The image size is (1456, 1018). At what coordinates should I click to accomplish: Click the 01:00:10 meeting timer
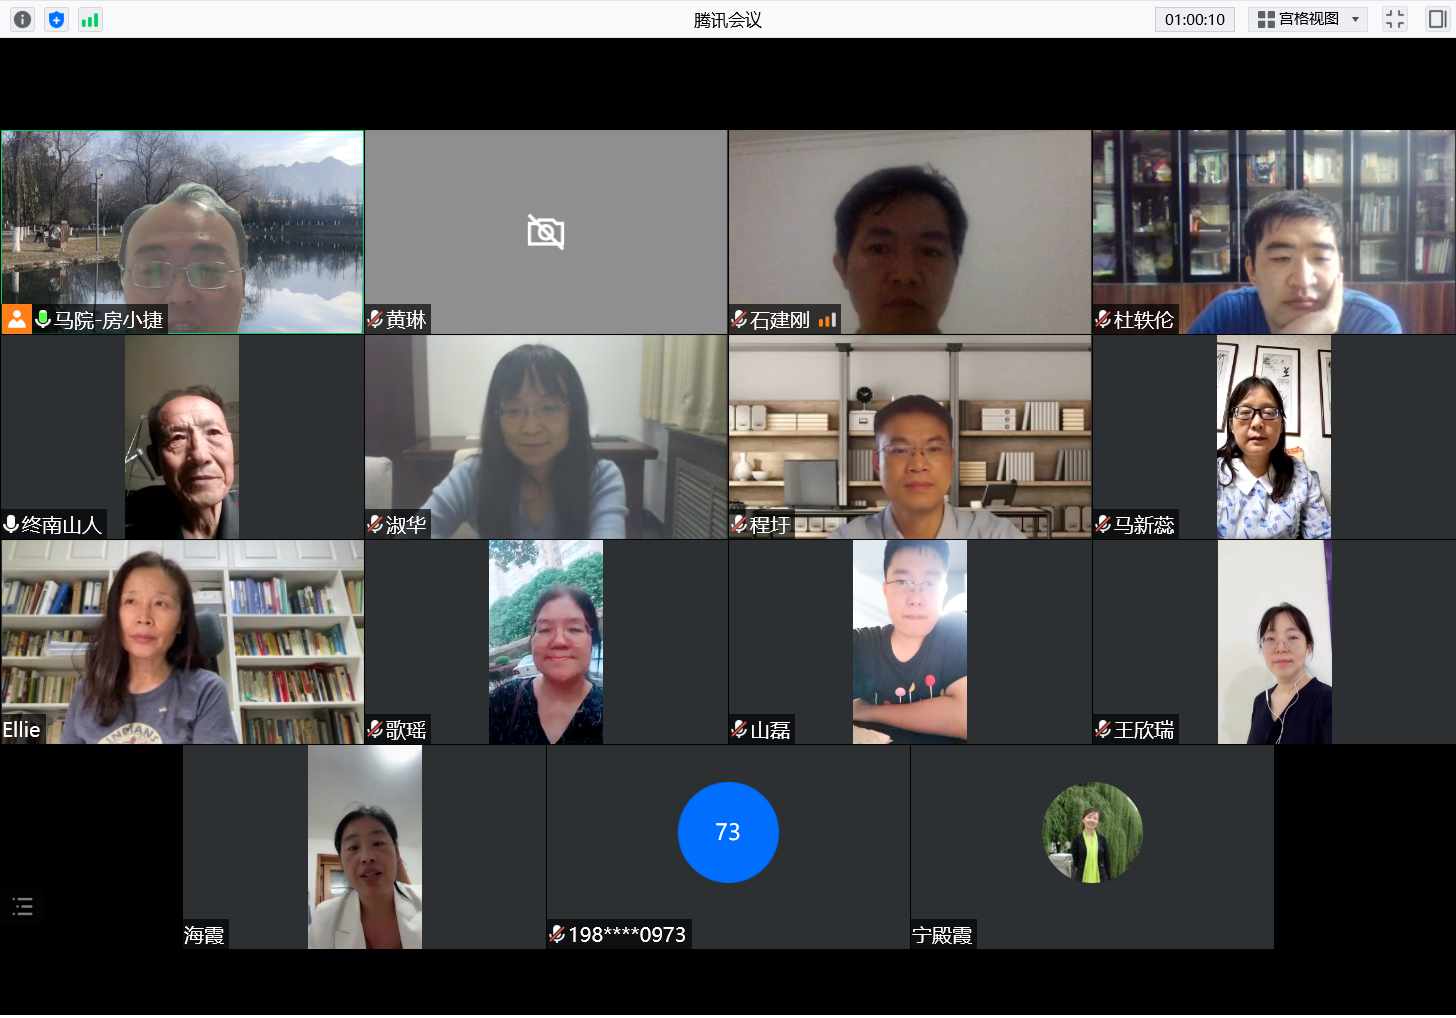[1194, 19]
